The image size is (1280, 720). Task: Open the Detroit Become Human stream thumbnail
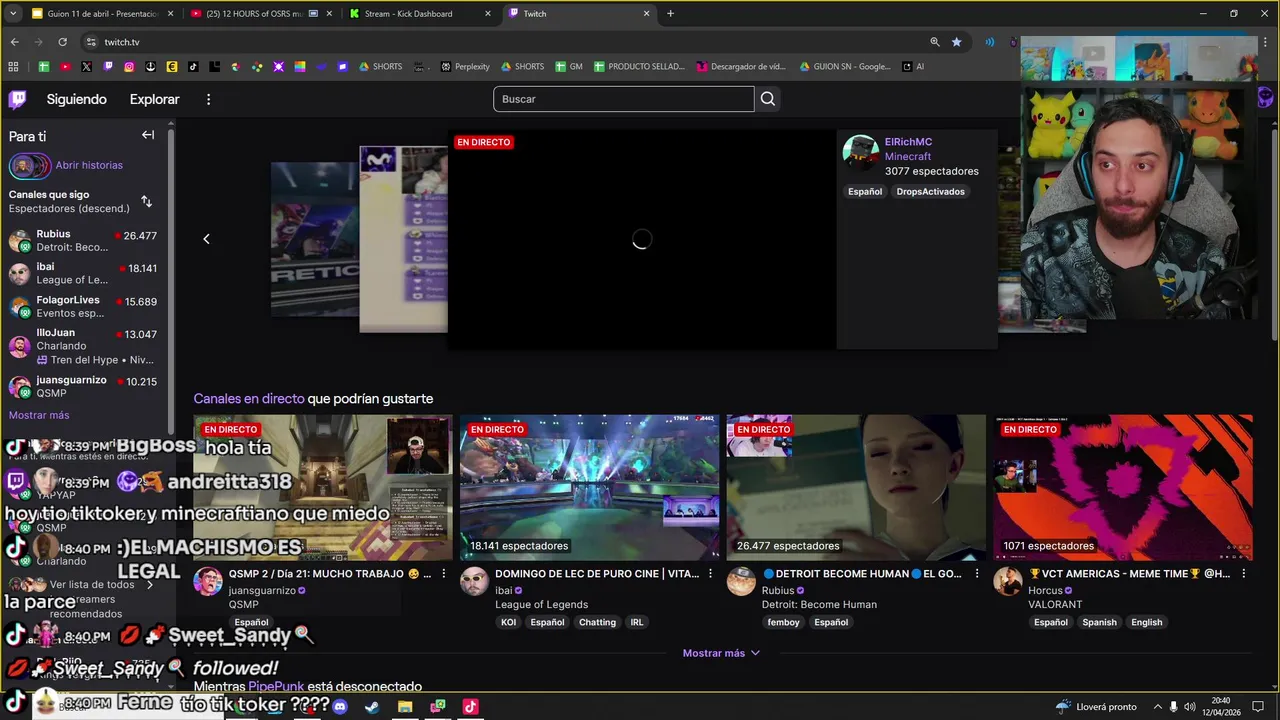(856, 488)
